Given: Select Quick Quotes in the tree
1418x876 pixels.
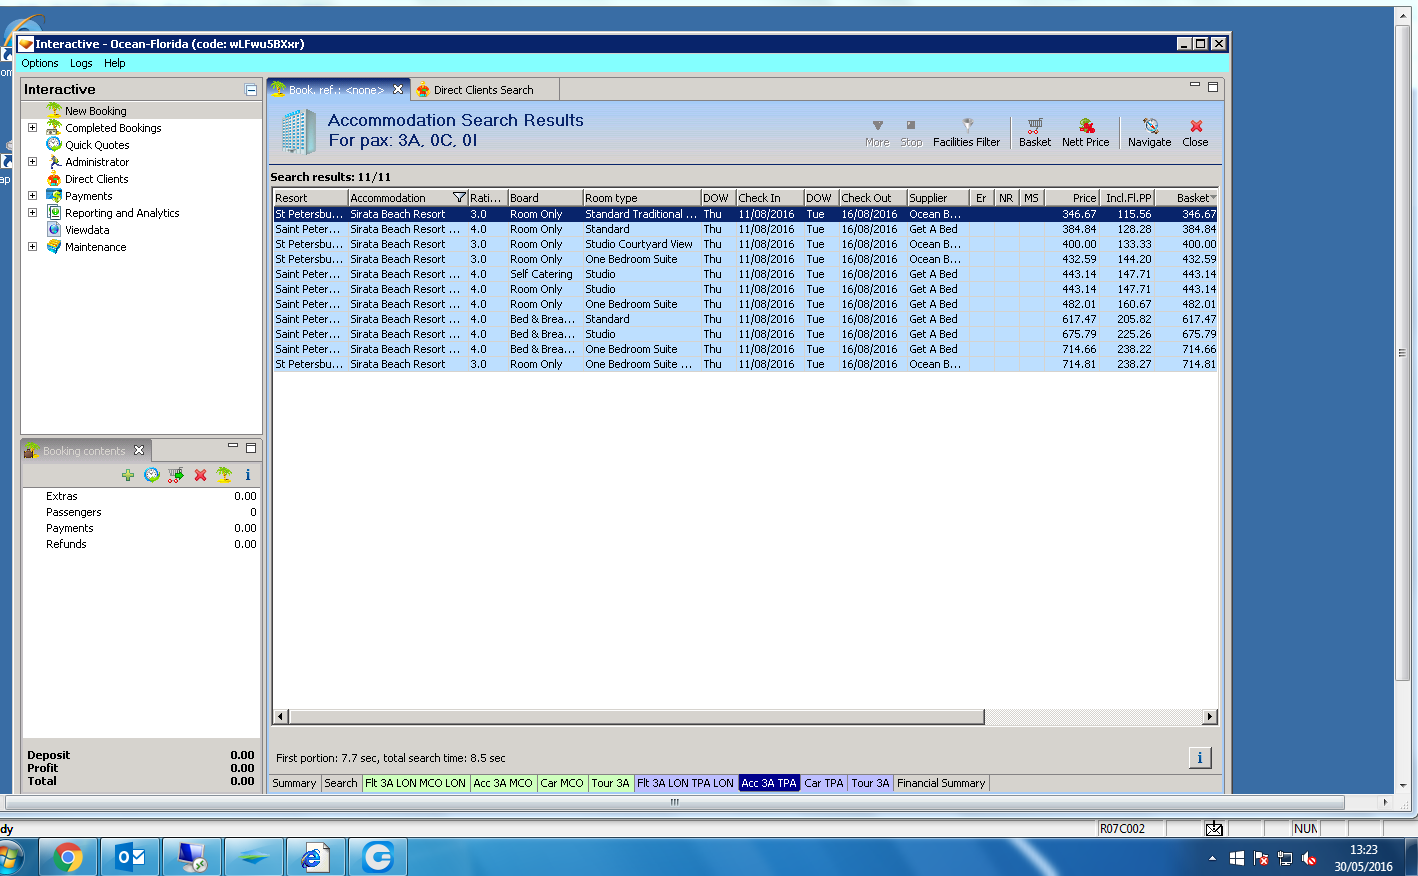Looking at the screenshot, I should 97,145.
